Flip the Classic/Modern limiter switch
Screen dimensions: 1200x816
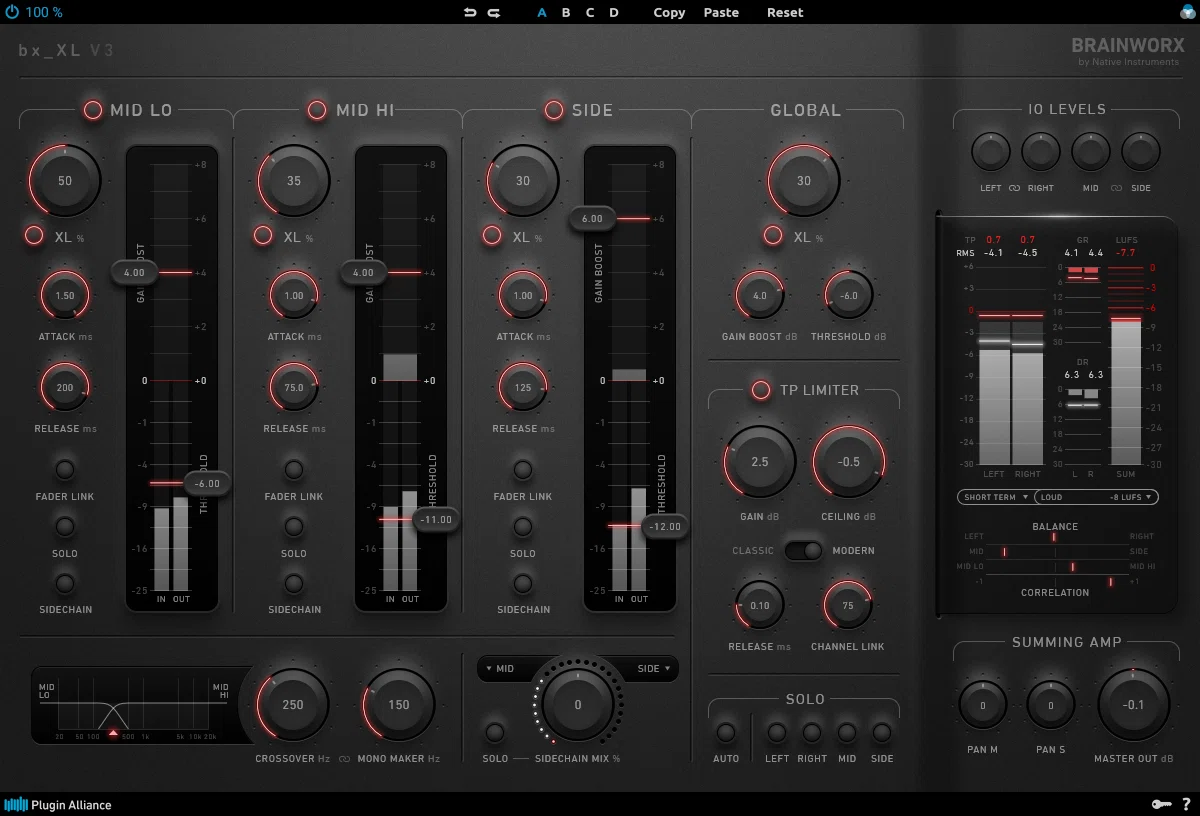pyautogui.click(x=803, y=550)
